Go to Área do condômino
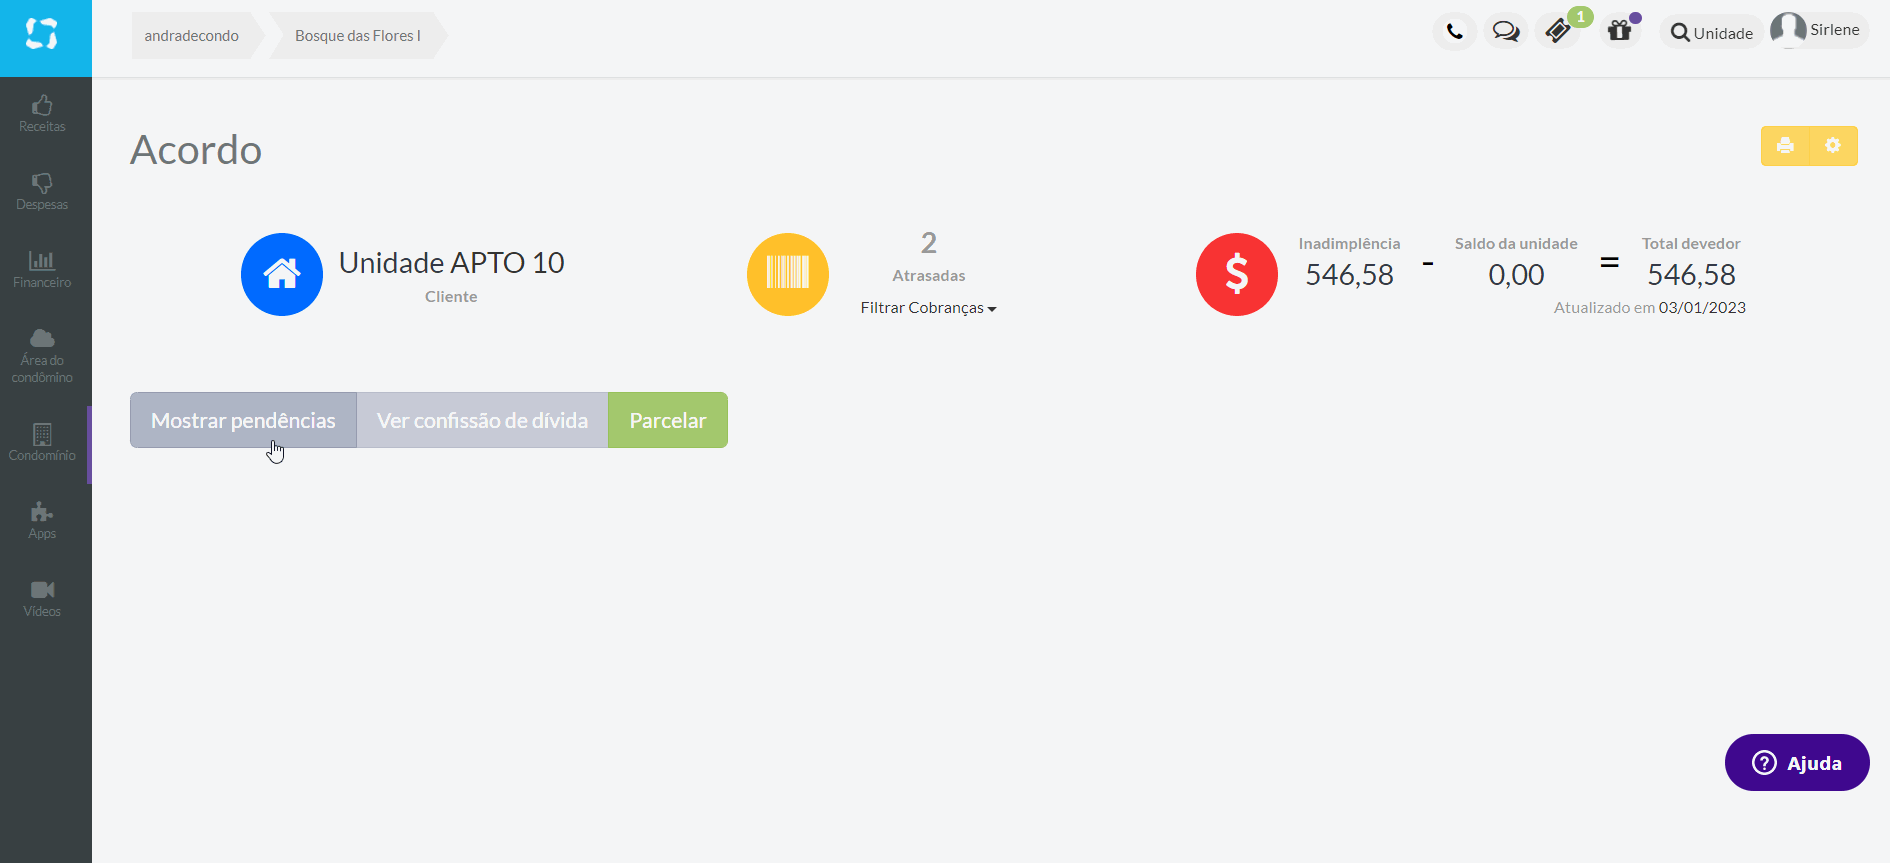Image resolution: width=1890 pixels, height=863 pixels. click(x=42, y=356)
